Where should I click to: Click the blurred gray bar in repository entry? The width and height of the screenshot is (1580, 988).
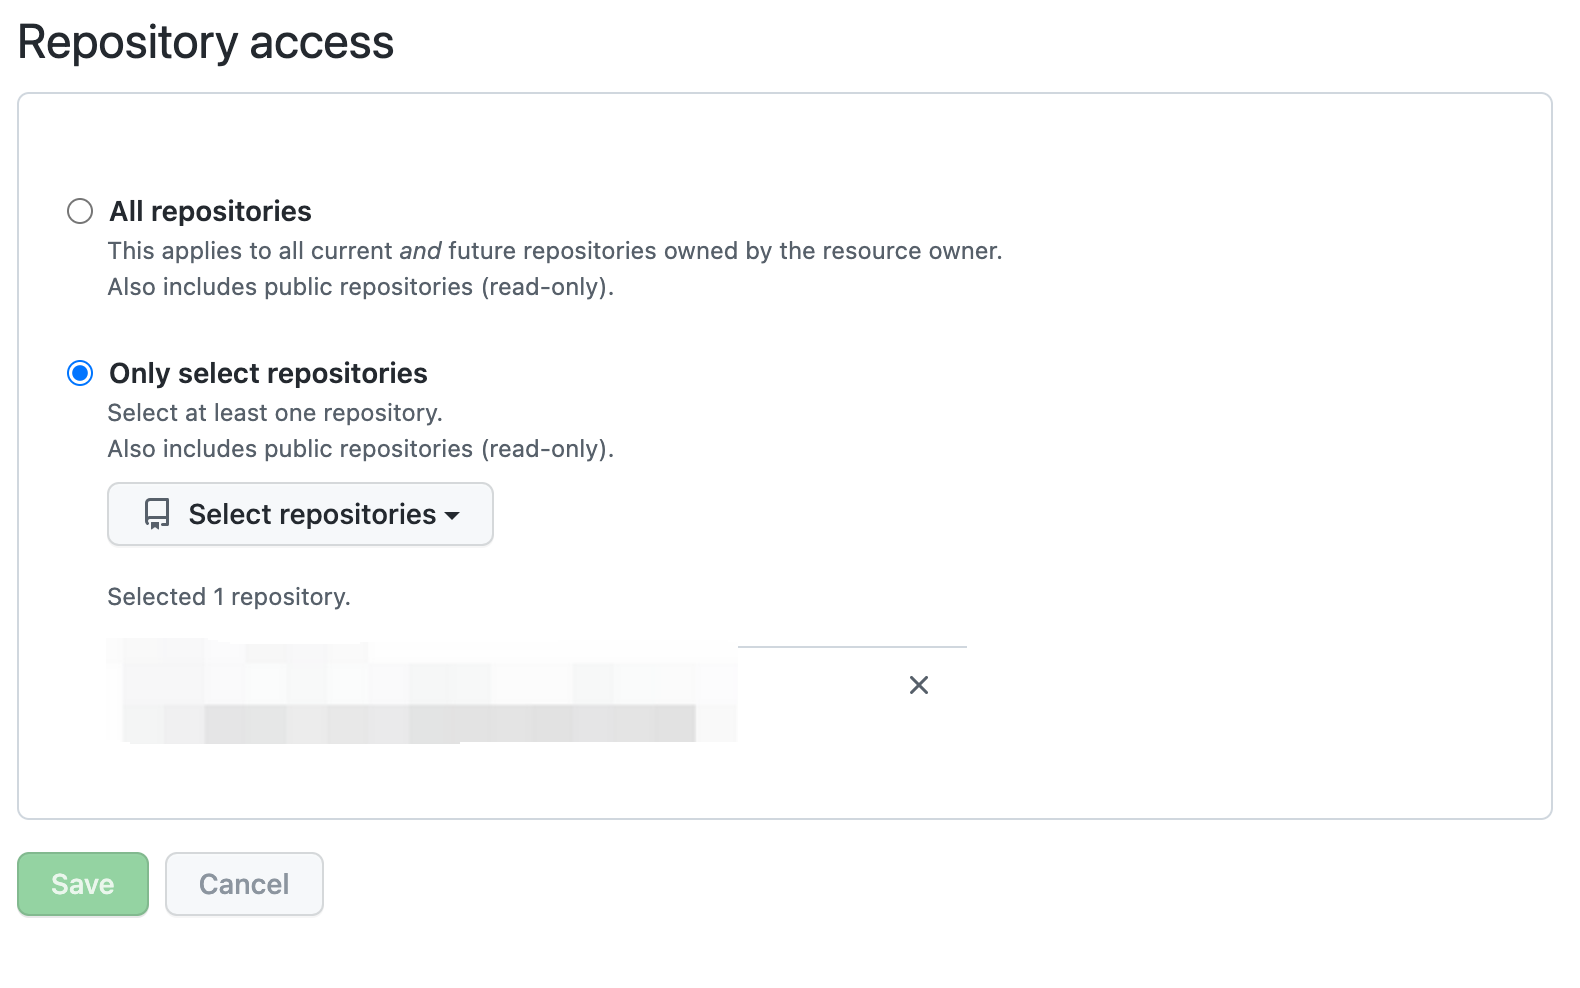450,723
